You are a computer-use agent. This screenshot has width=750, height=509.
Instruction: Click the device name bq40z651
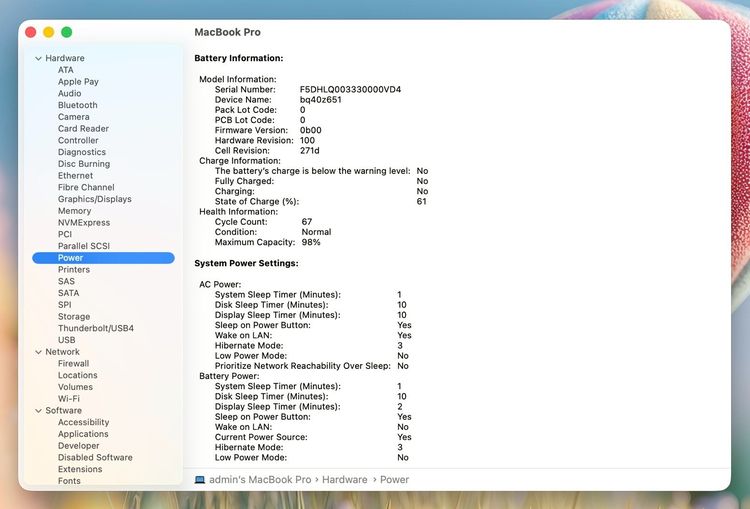tap(320, 100)
